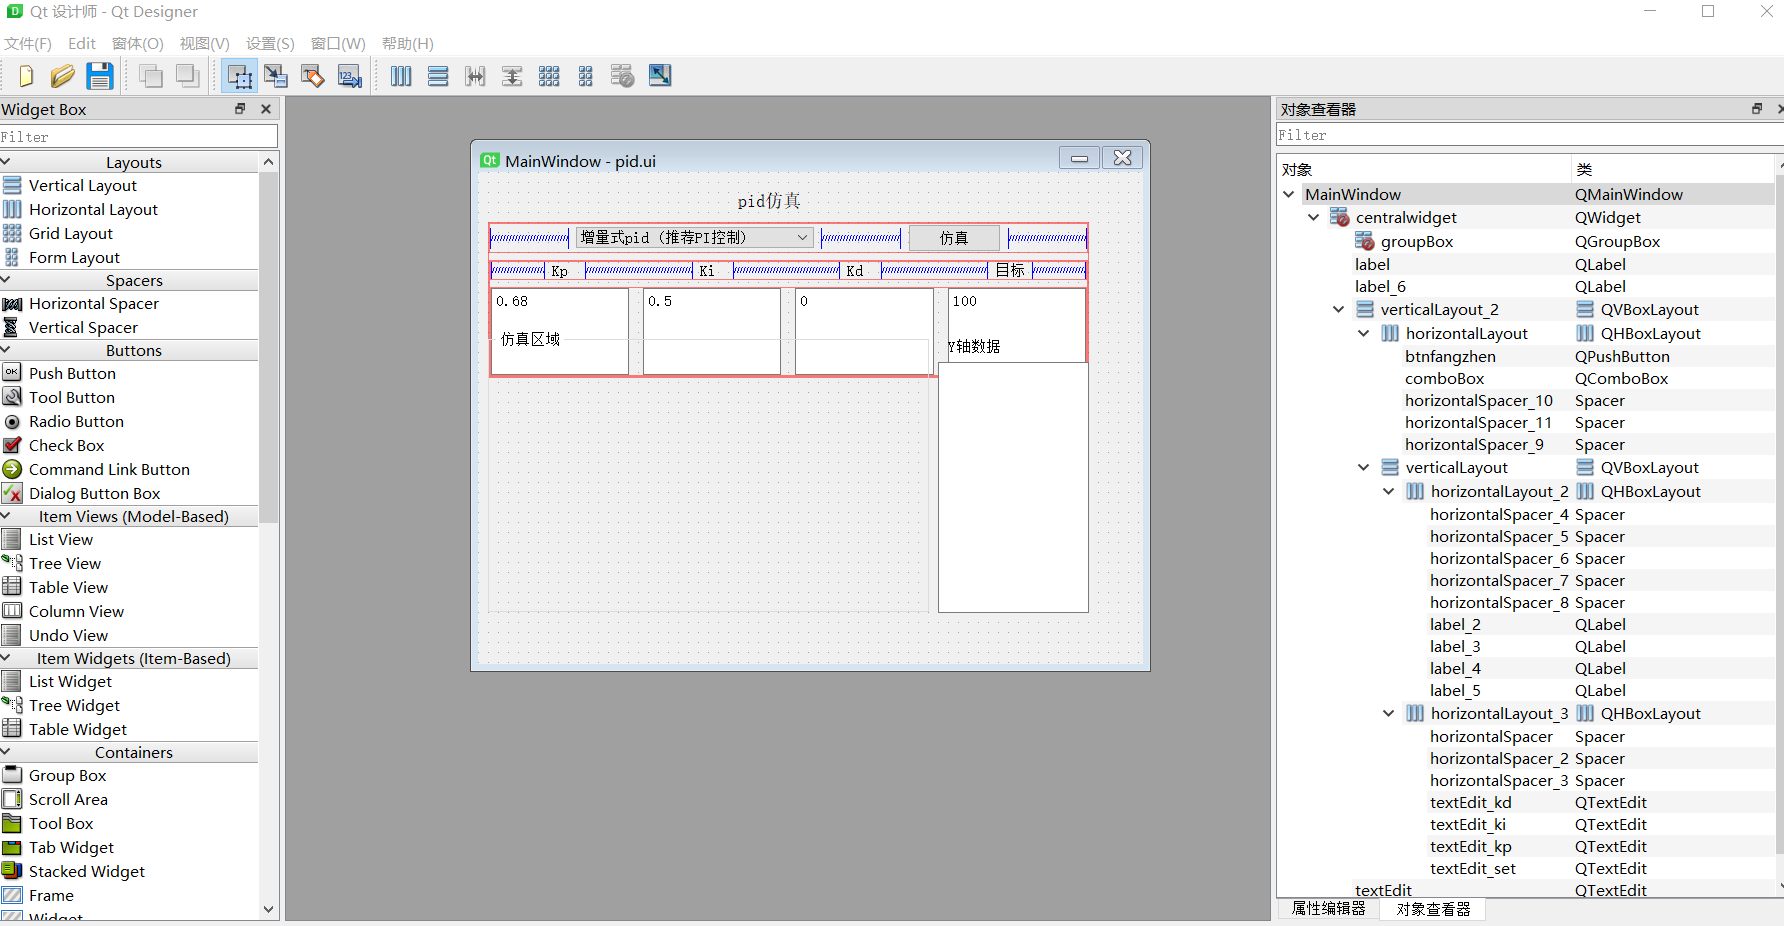Click the Adjust Size toolbar icon

coord(660,75)
